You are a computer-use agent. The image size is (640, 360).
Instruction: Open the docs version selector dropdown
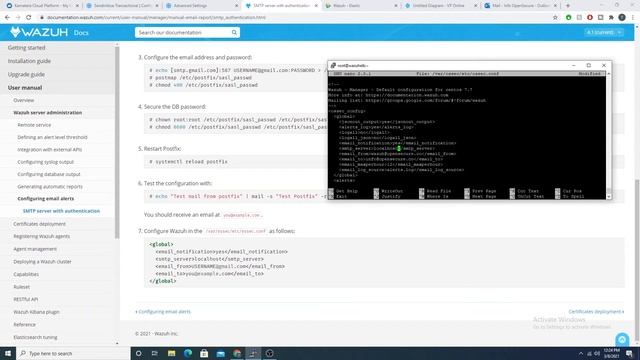pyautogui.click(x=604, y=32)
